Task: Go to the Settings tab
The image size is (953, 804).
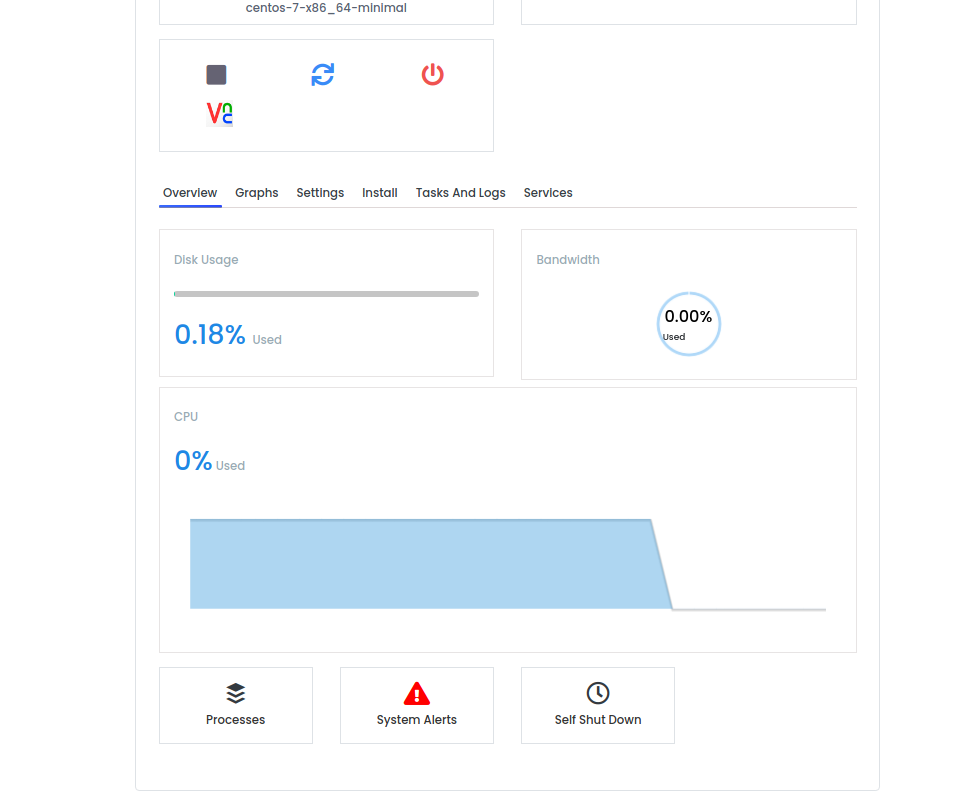Action: coord(320,193)
